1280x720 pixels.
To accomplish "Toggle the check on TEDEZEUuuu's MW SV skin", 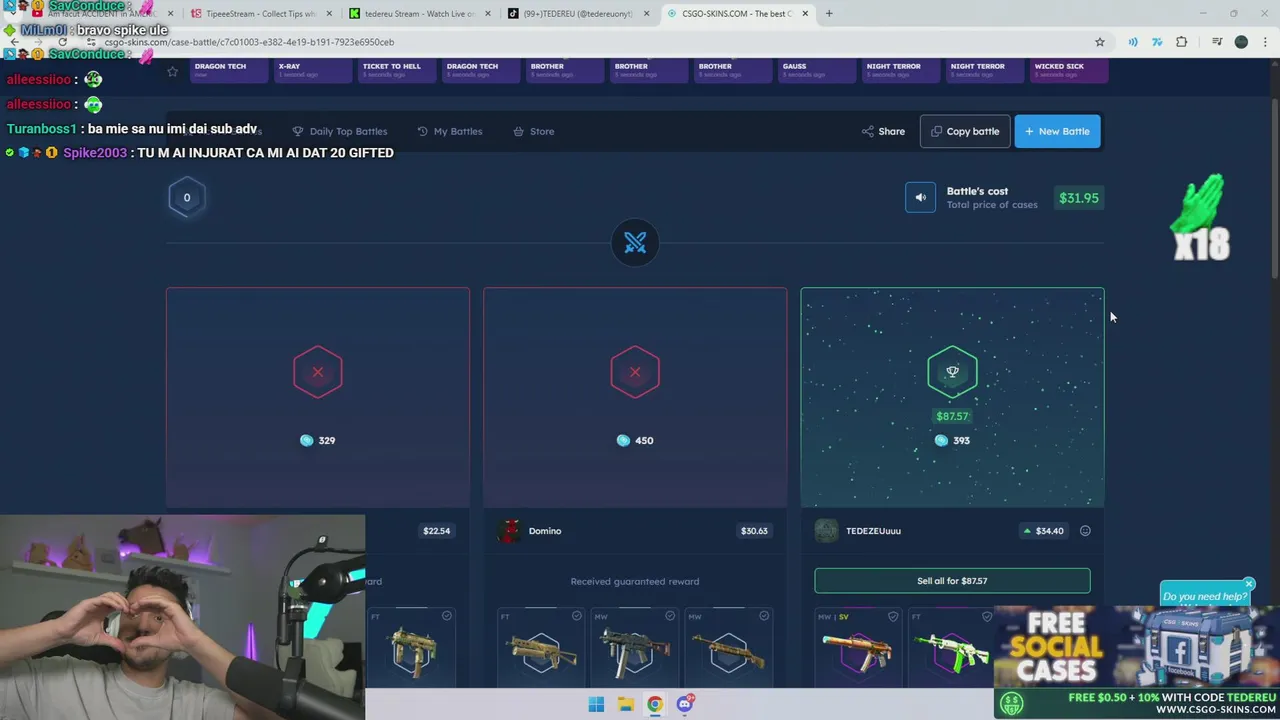I will coord(893,617).
